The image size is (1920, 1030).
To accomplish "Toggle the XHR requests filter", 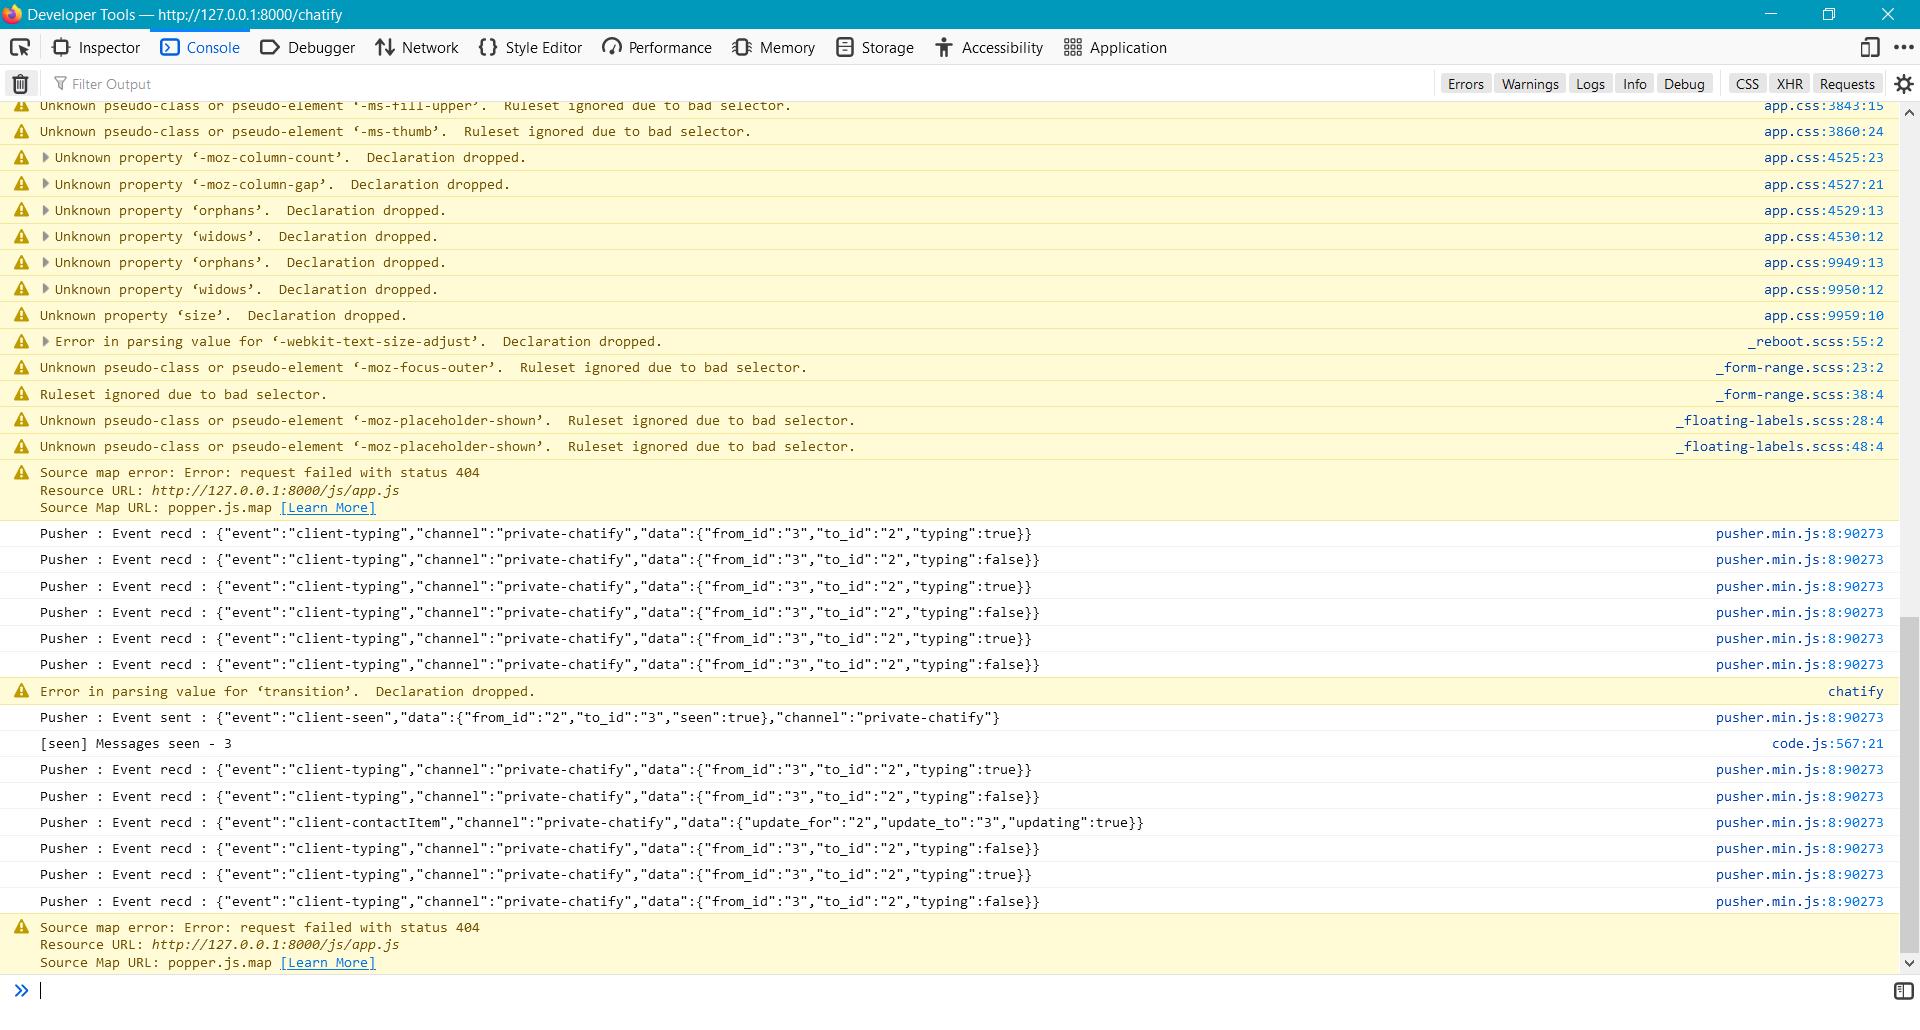I will 1789,83.
